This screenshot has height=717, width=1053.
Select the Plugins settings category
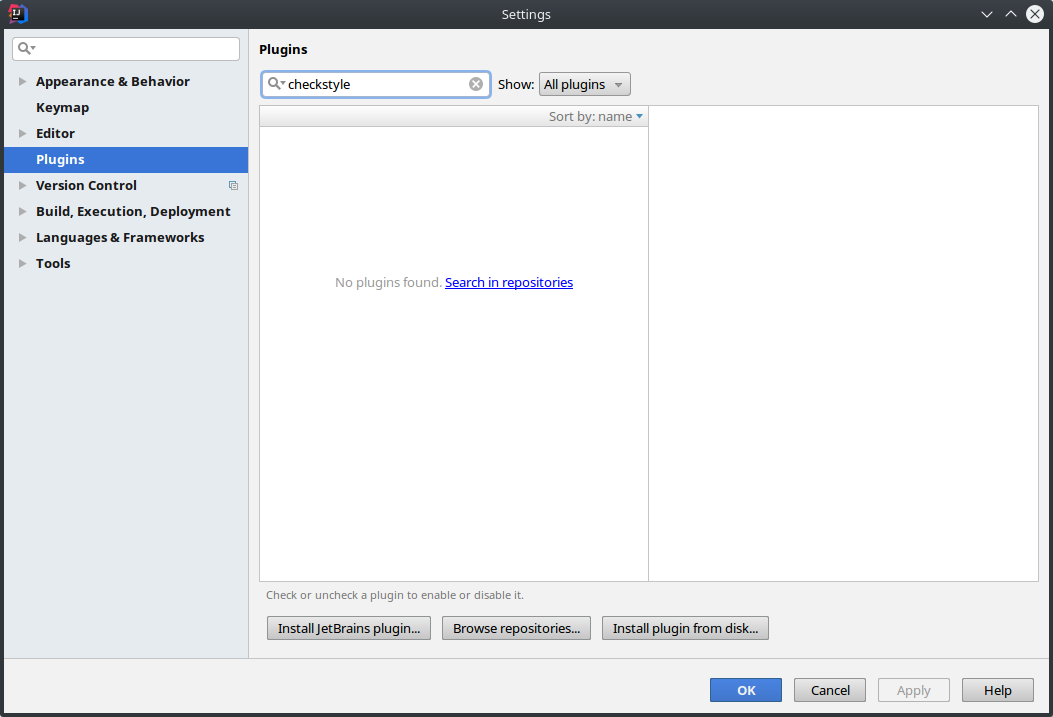pos(60,160)
